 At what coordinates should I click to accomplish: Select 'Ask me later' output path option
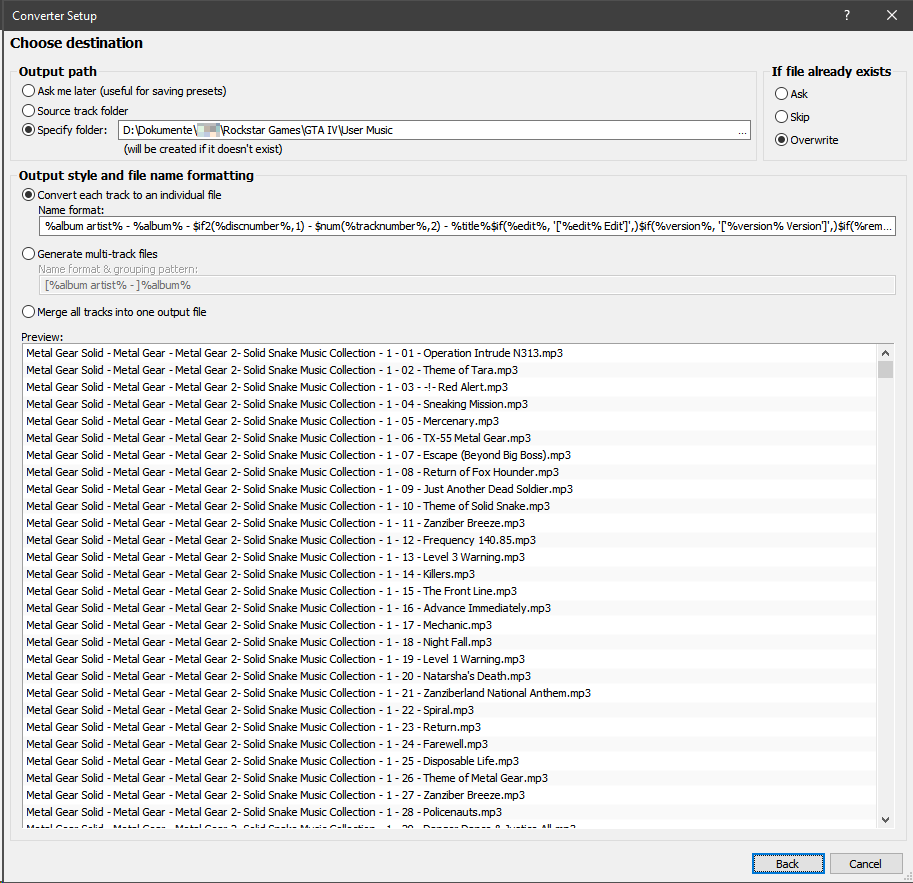tap(123, 91)
